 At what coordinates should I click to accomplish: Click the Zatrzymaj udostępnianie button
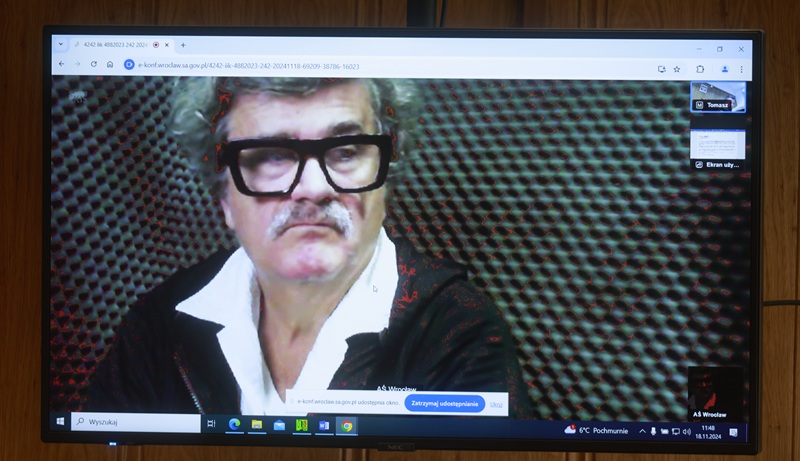445,404
